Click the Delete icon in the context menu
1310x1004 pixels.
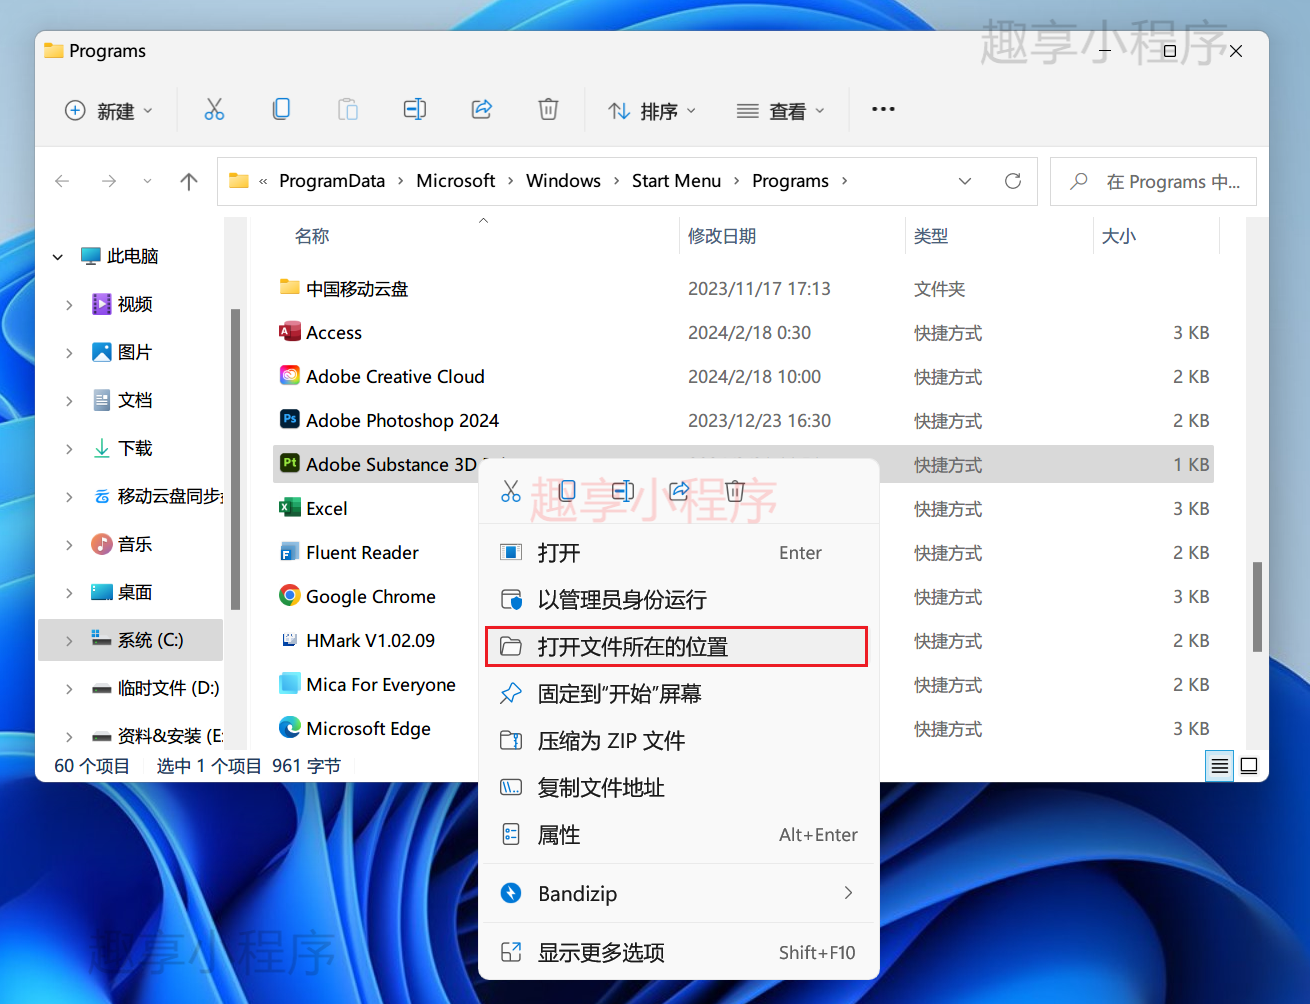point(735,491)
